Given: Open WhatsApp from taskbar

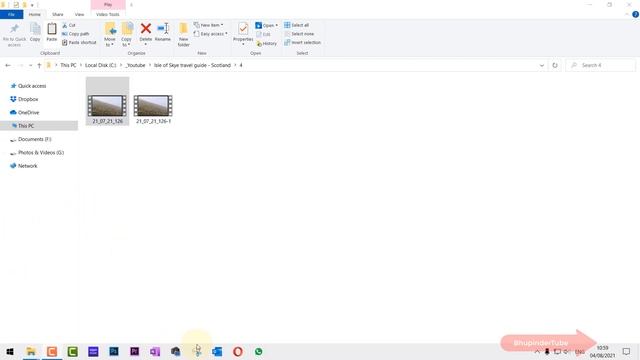Looking at the screenshot, I should pos(258,351).
